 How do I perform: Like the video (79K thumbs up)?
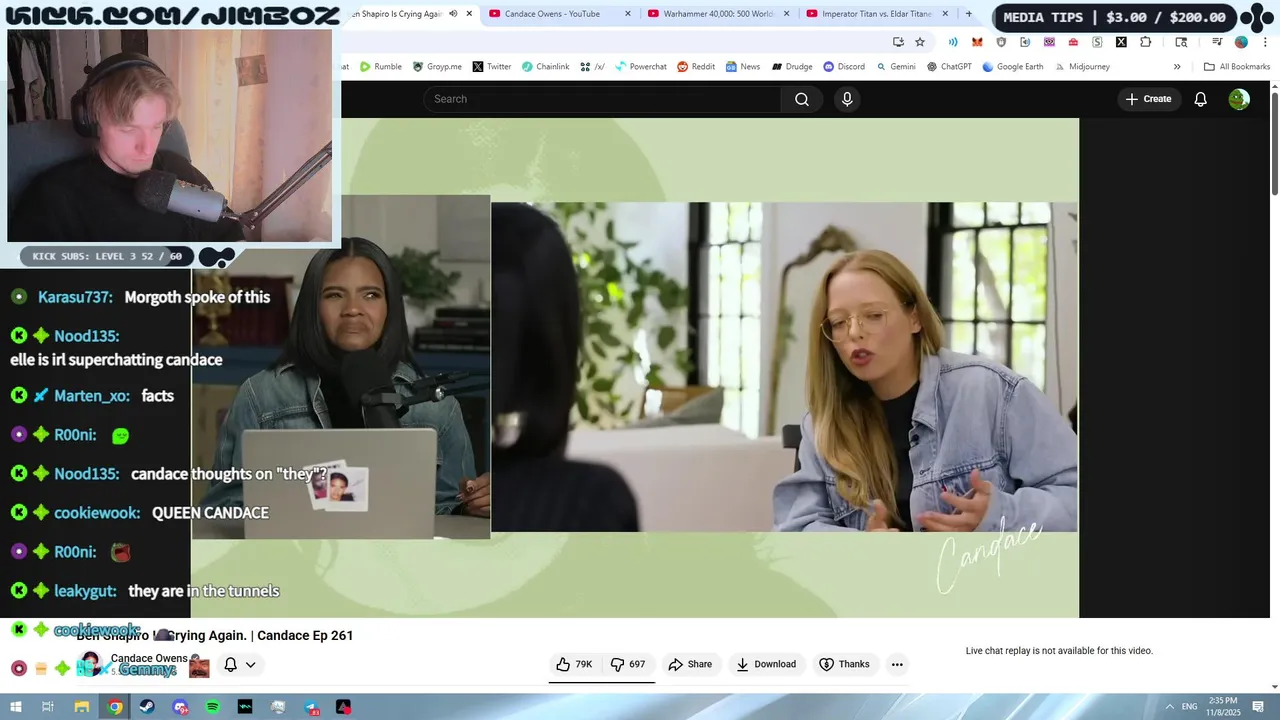[x=575, y=664]
